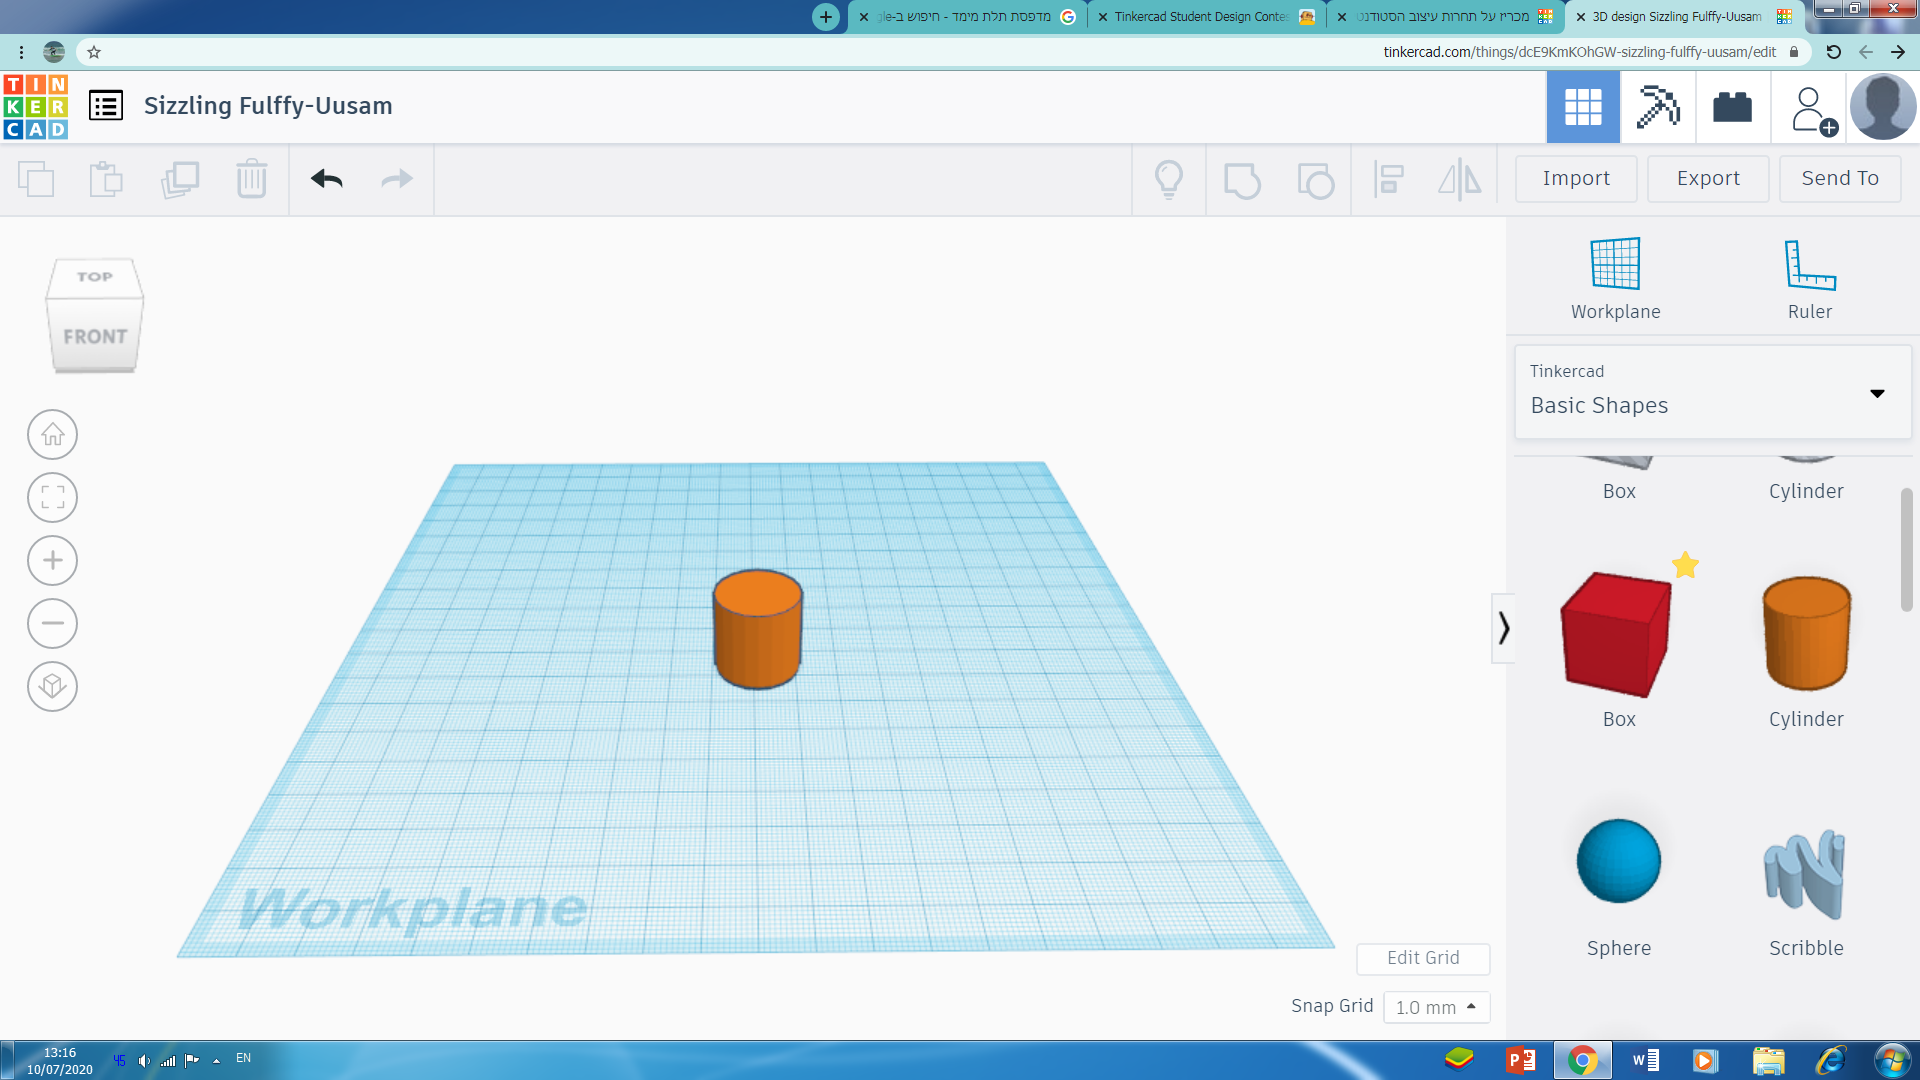The width and height of the screenshot is (1920, 1080).
Task: Select the orange Cylinder shape thumbnail
Action: click(1805, 634)
